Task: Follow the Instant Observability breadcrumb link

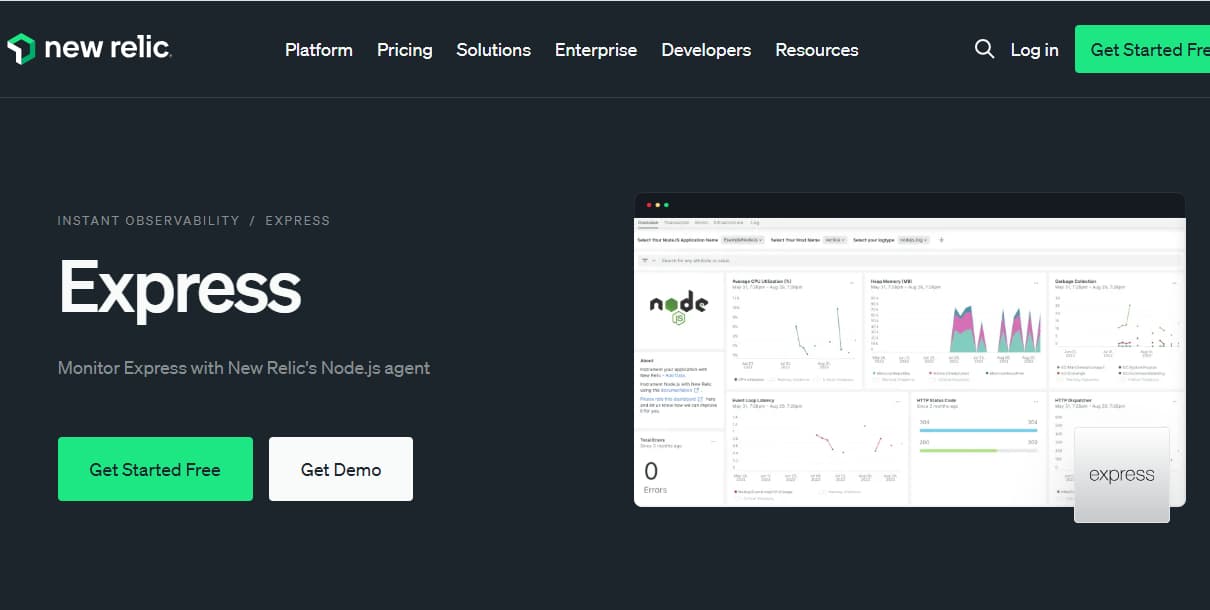Action: (148, 220)
